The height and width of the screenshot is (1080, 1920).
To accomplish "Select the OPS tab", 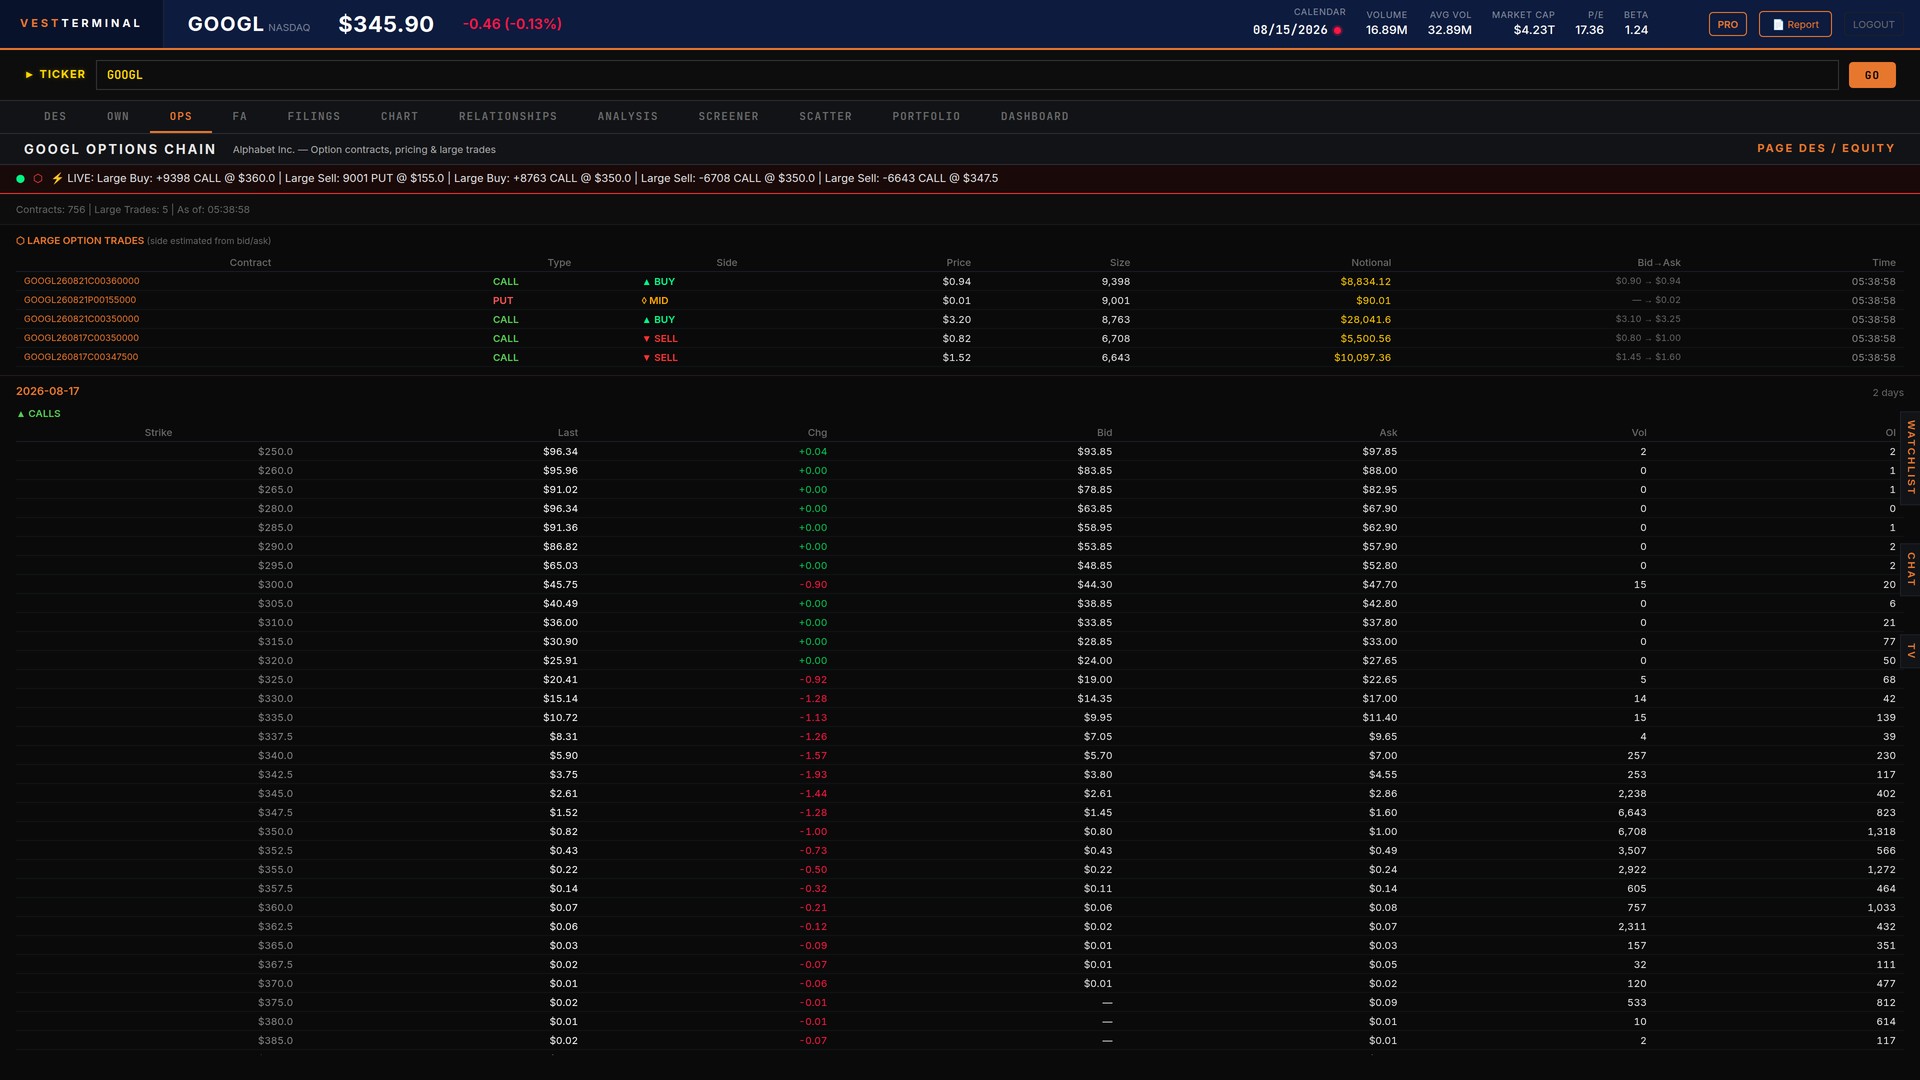I will coord(181,117).
